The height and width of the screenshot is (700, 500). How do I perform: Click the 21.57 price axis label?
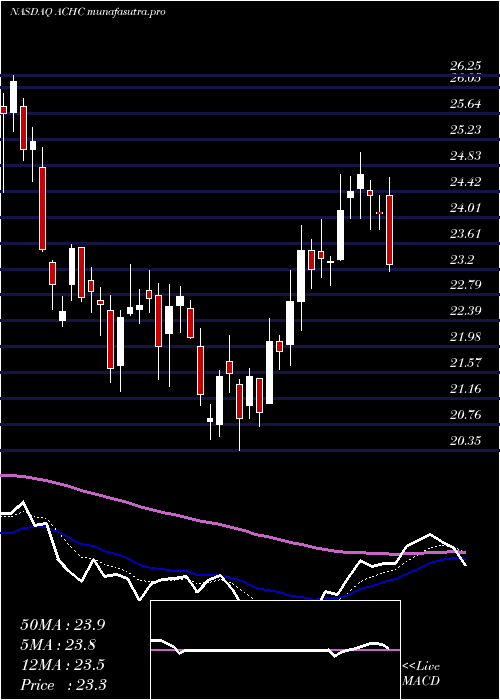point(465,362)
